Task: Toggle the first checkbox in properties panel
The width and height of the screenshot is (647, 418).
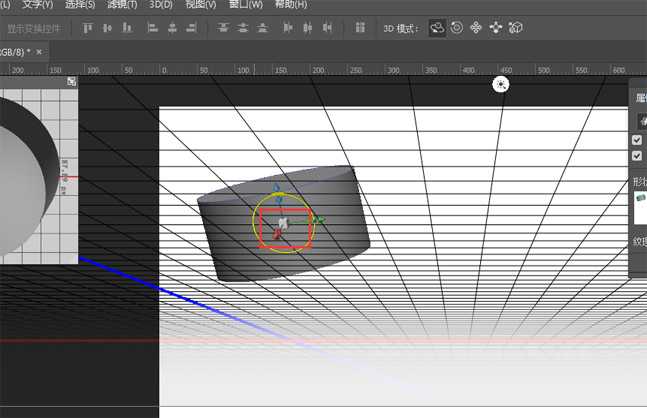Action: tap(637, 140)
